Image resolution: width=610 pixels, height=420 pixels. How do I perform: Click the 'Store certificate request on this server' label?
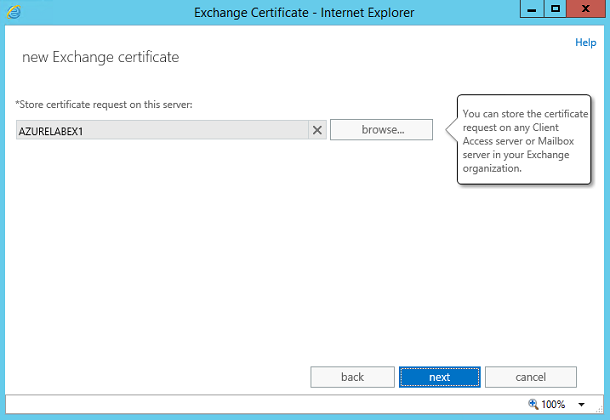click(x=104, y=105)
